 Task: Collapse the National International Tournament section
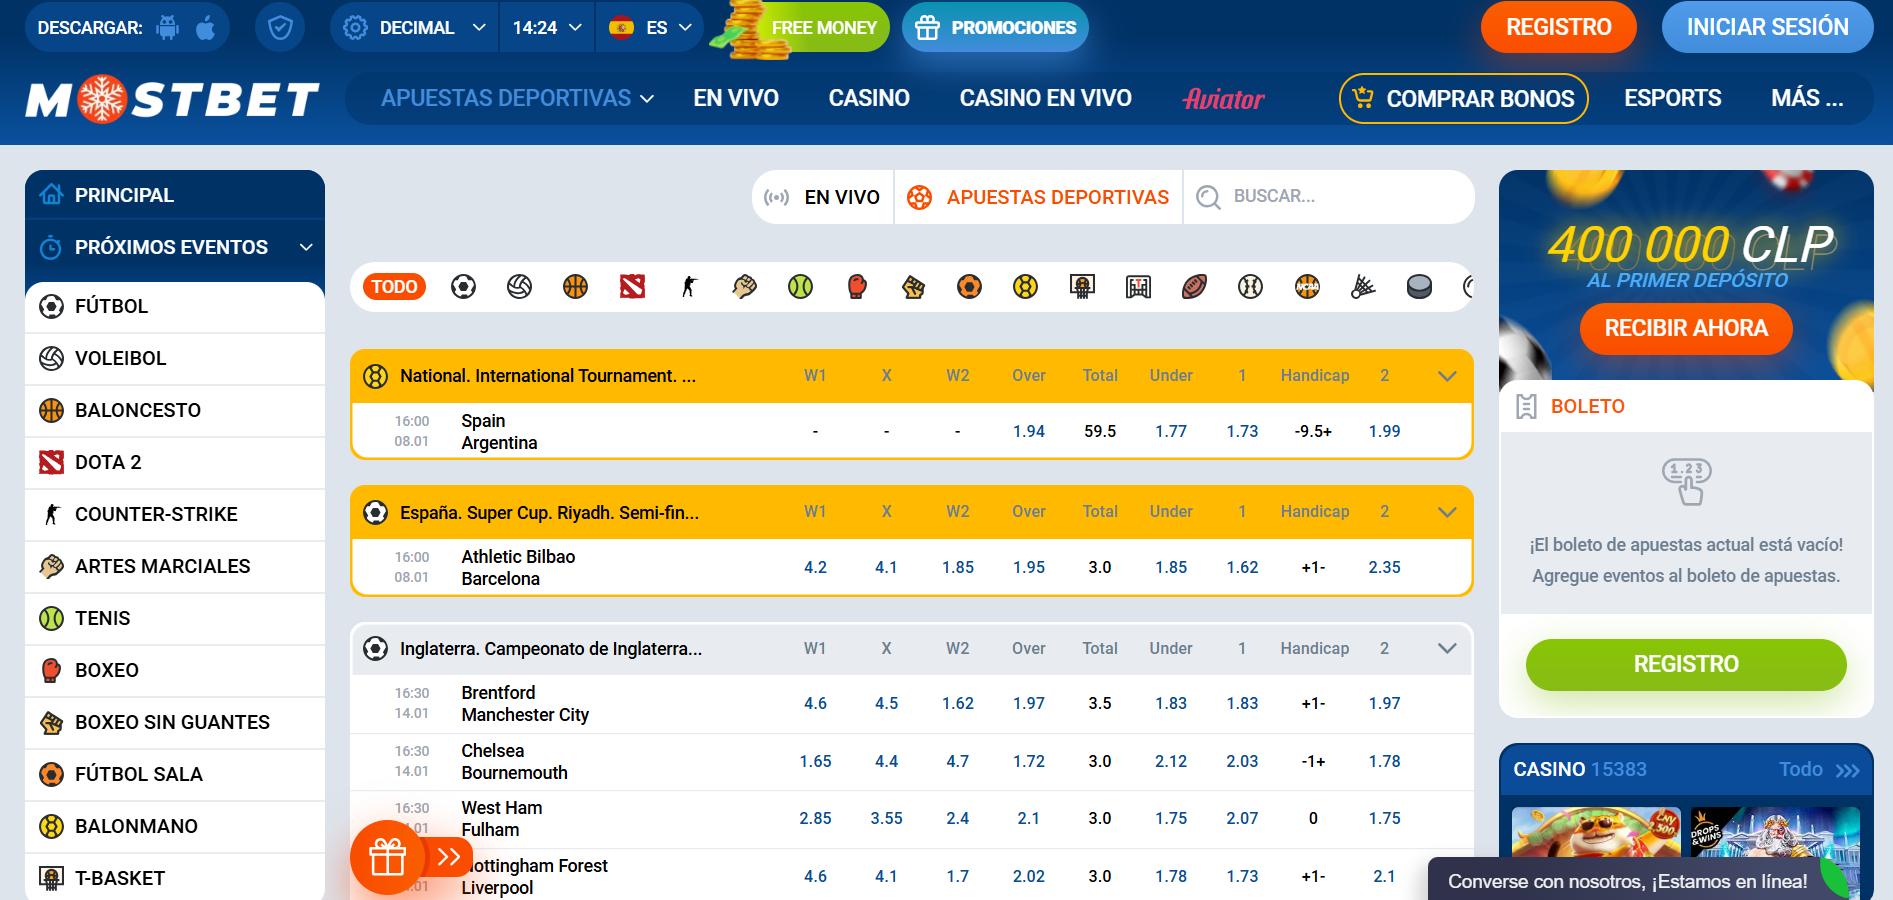click(x=1446, y=376)
